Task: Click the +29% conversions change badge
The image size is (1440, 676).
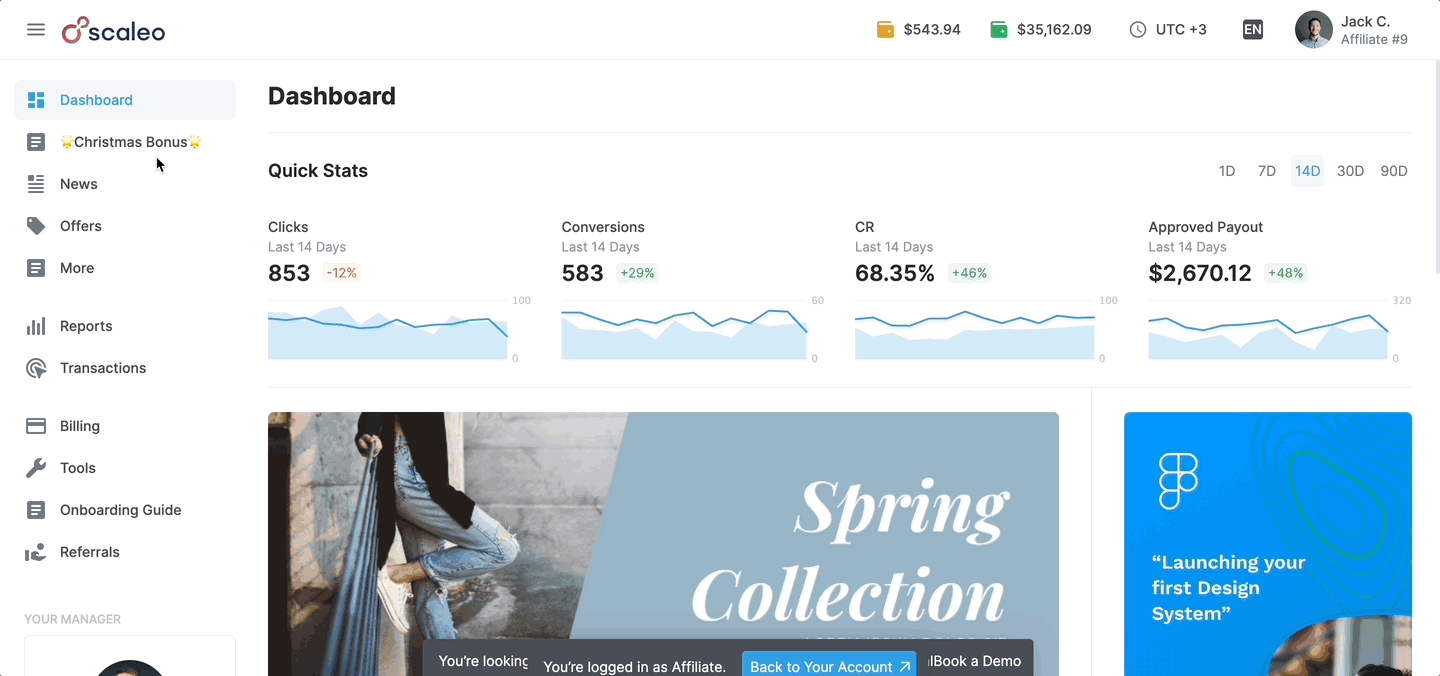Action: click(637, 273)
